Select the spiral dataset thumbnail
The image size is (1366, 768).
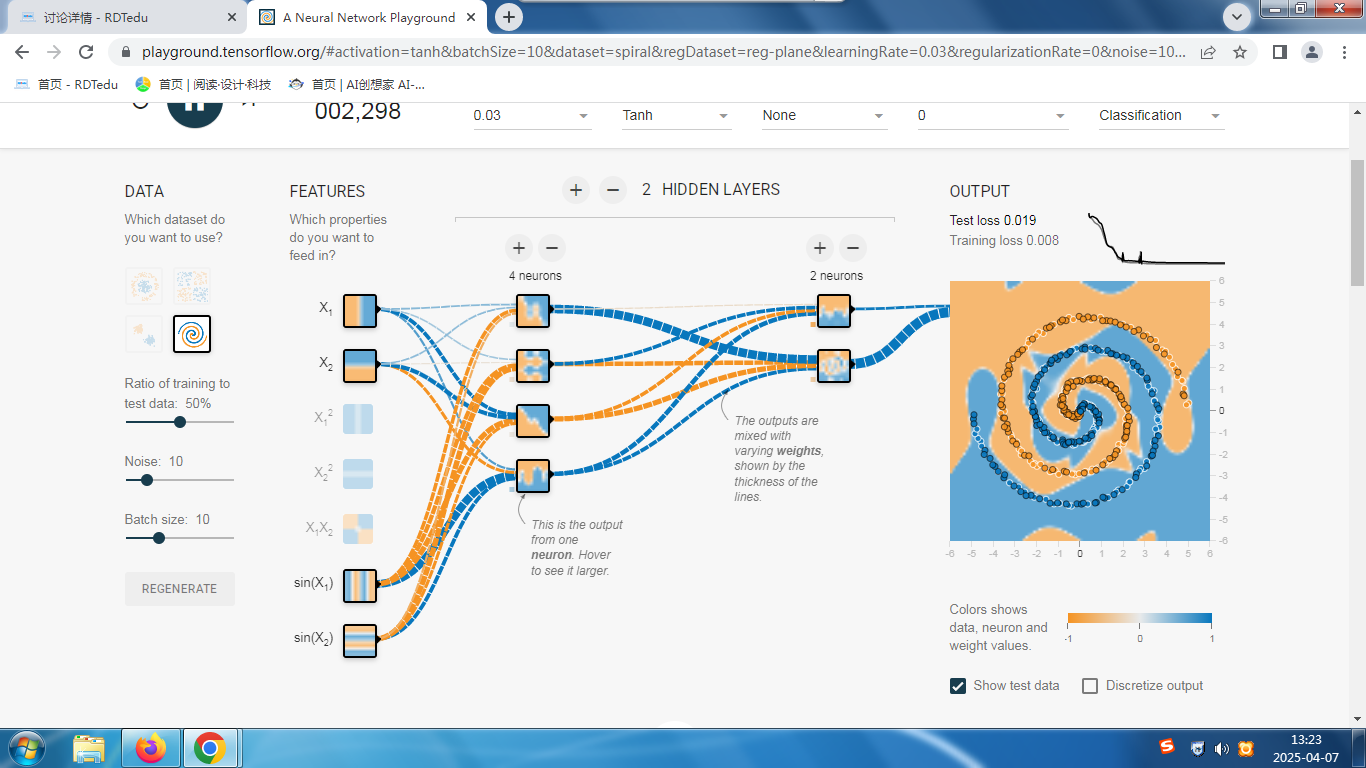coord(192,334)
